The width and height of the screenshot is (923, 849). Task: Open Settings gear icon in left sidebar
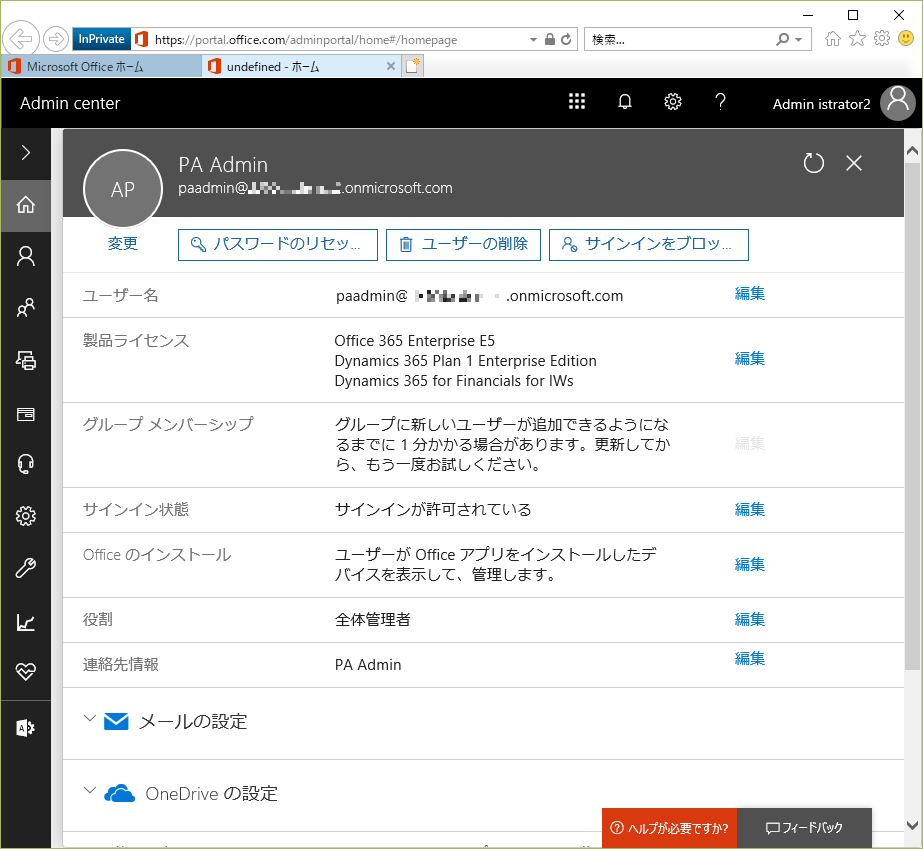pyautogui.click(x=25, y=516)
